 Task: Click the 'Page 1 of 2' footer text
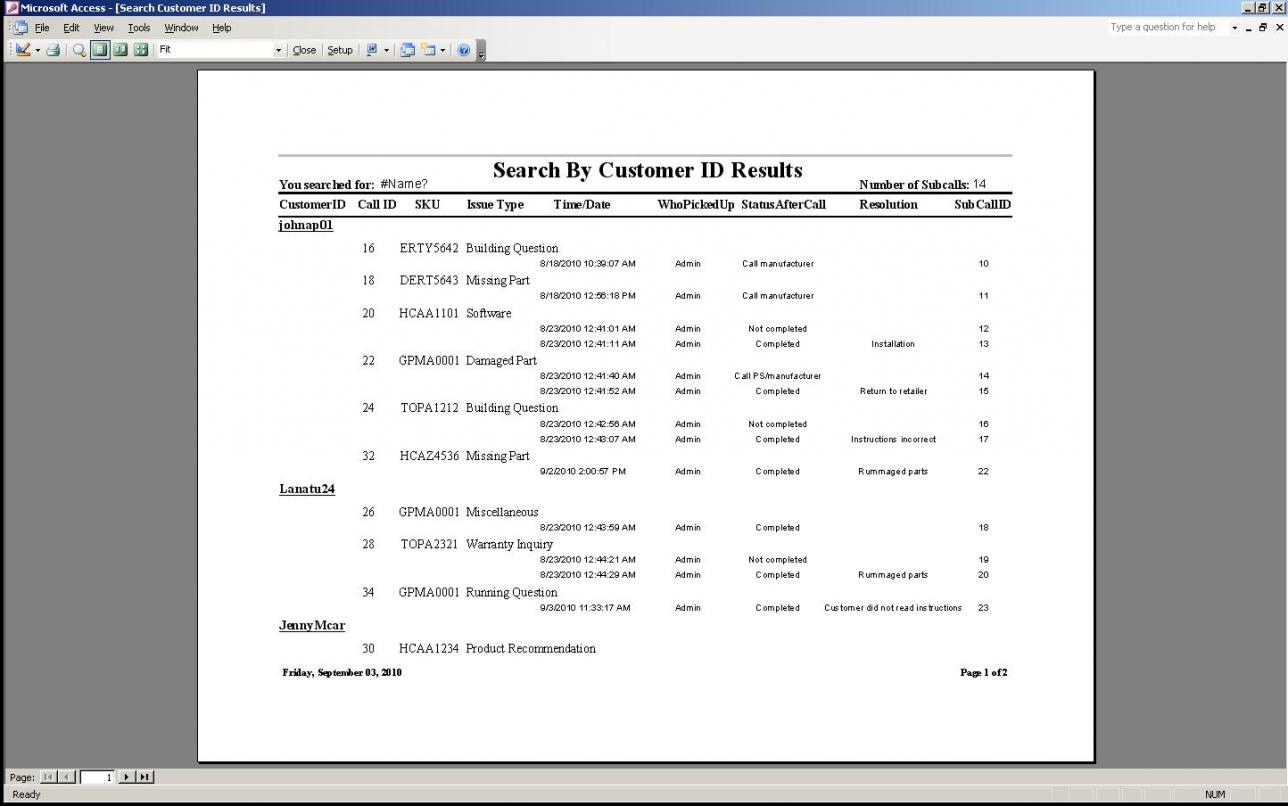[x=984, y=673]
